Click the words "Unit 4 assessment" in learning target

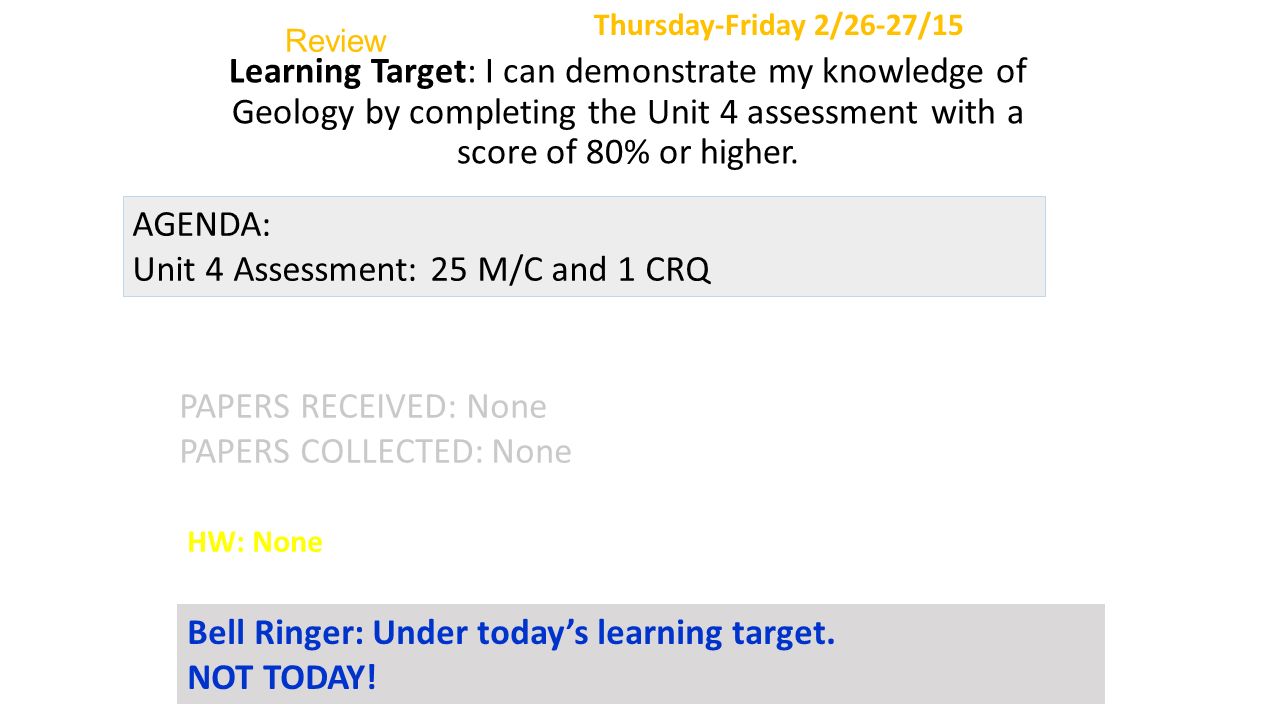point(783,113)
